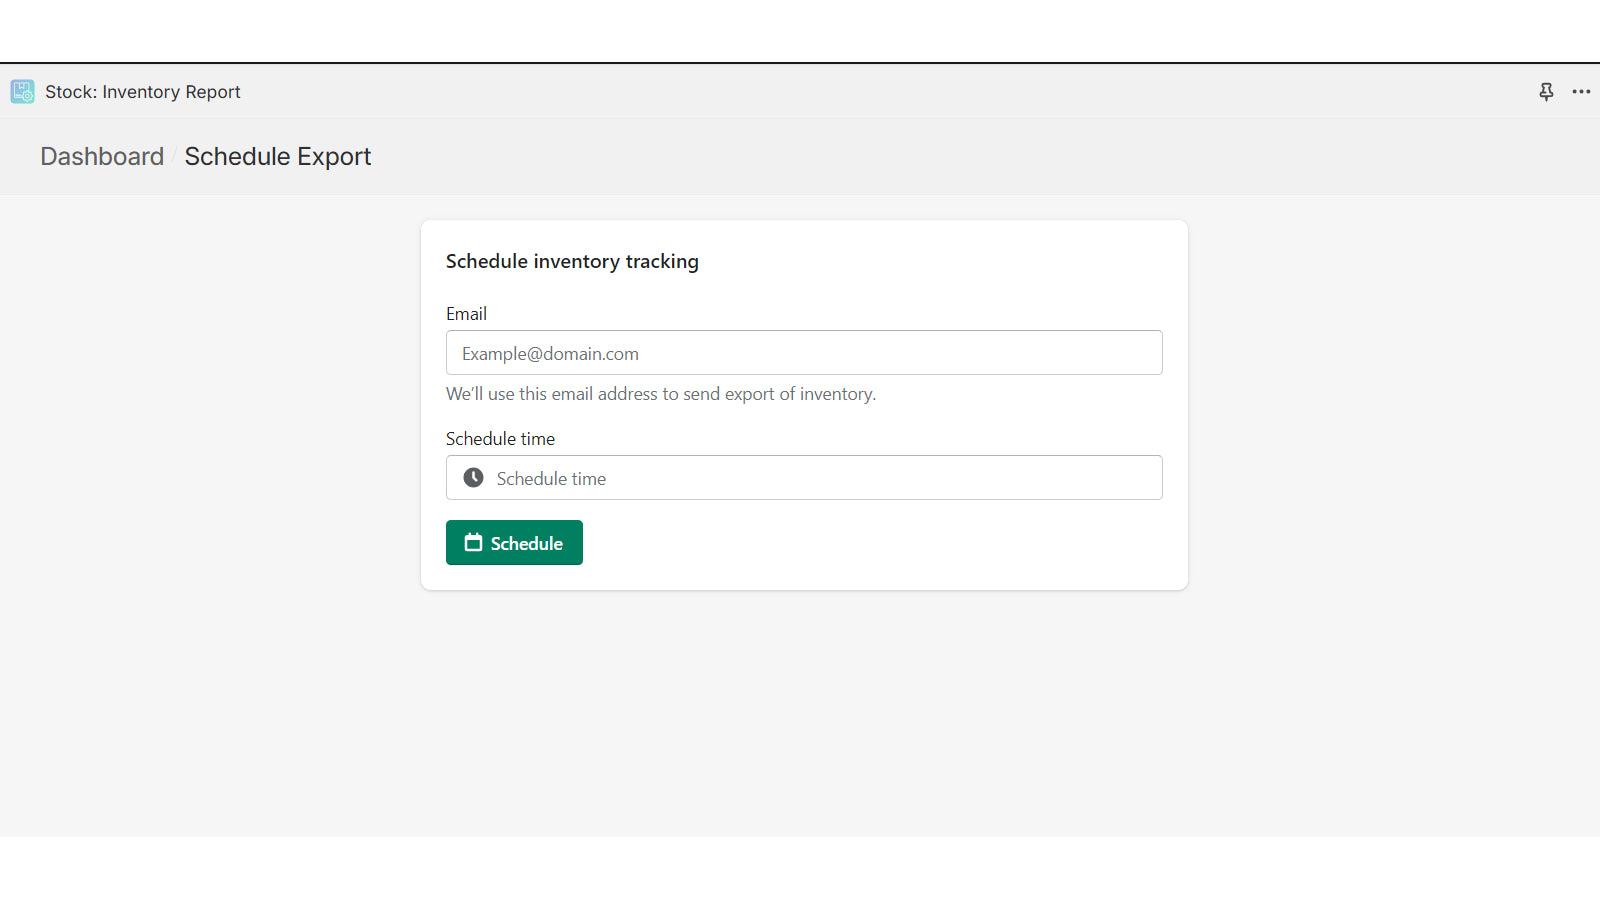
Task: Click the Stock: Inventory Report title text
Action: point(142,91)
